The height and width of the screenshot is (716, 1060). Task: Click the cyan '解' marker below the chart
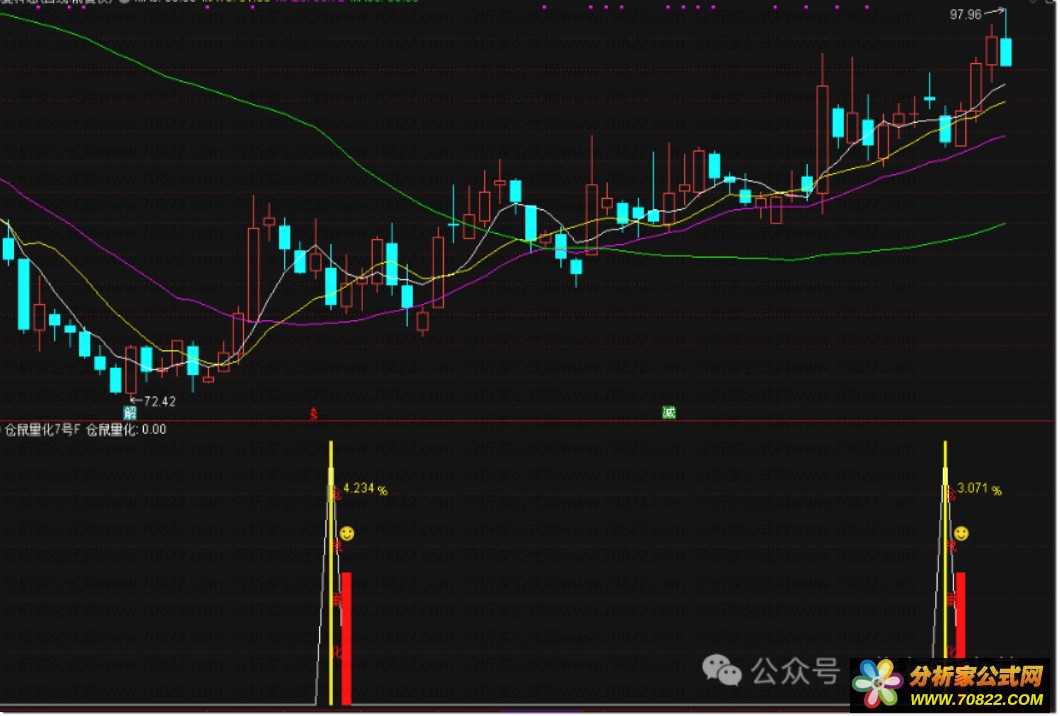(130, 412)
